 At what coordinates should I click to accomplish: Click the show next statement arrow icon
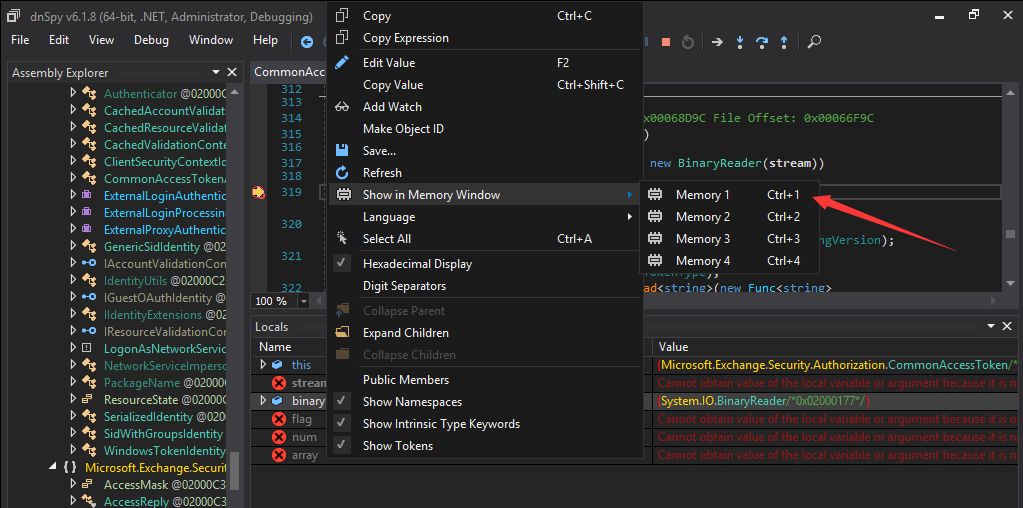718,42
